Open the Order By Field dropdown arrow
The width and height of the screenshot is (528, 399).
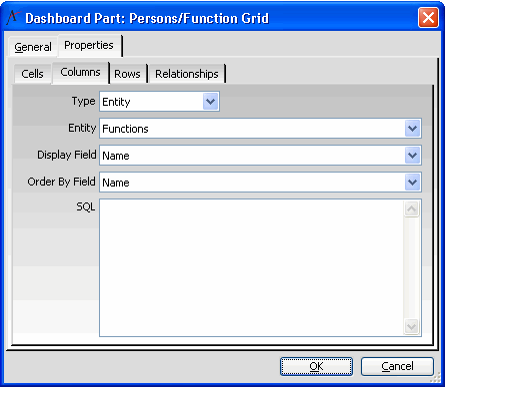coord(412,182)
